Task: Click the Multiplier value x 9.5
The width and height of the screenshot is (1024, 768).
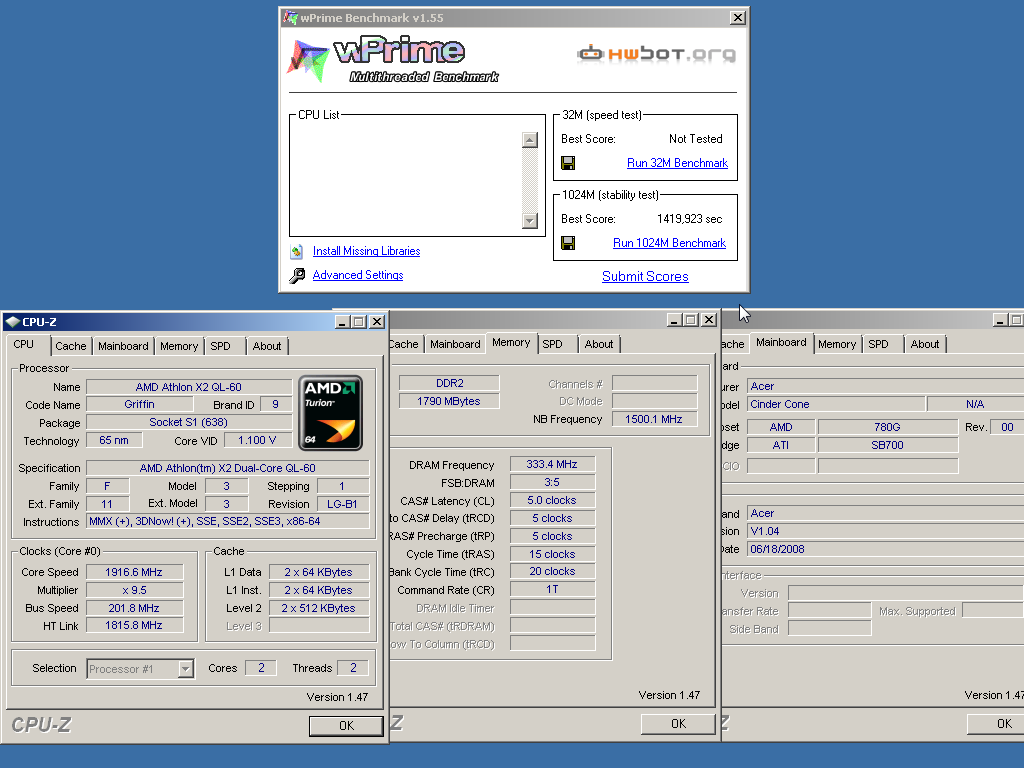Action: pos(134,590)
